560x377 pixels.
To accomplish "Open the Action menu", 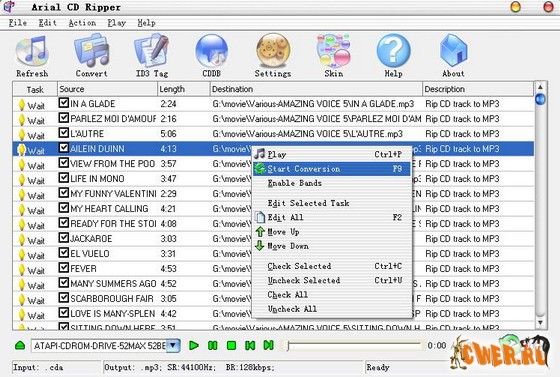I will coord(82,23).
